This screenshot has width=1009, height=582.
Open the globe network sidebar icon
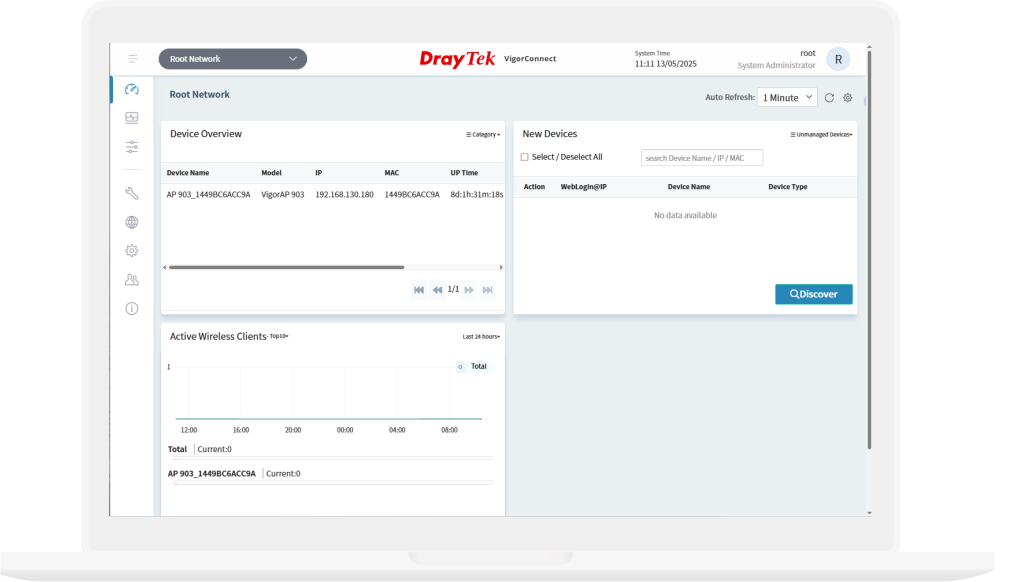coord(132,222)
